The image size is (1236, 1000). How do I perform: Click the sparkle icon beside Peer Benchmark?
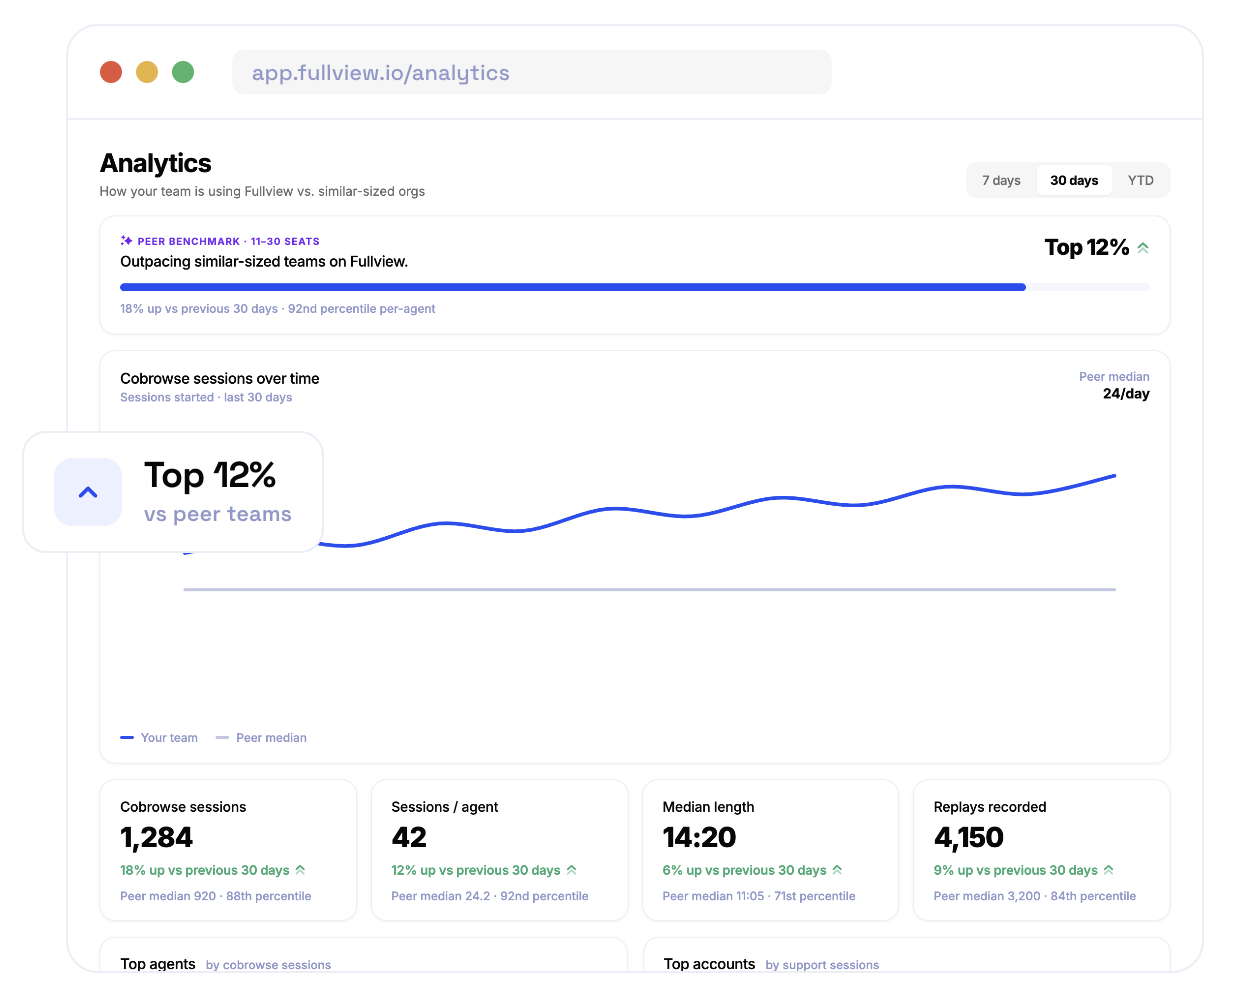coord(126,241)
